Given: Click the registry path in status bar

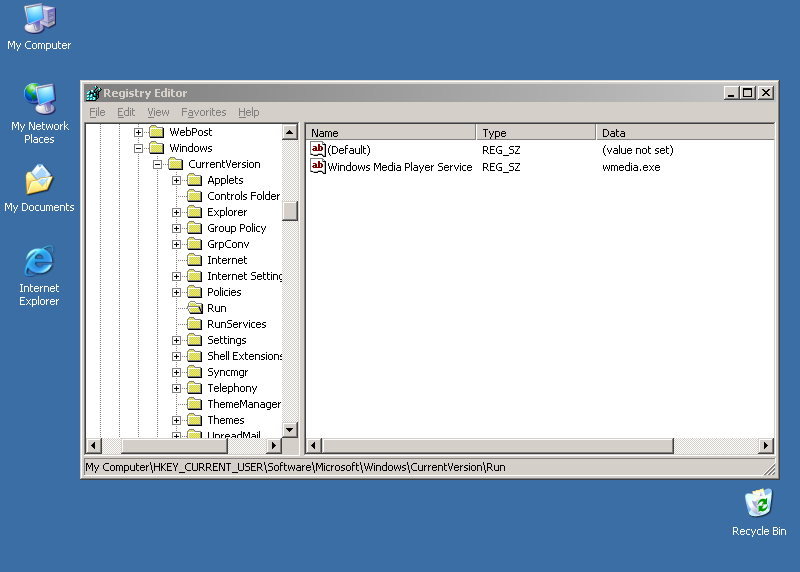Looking at the screenshot, I should pyautogui.click(x=295, y=467).
